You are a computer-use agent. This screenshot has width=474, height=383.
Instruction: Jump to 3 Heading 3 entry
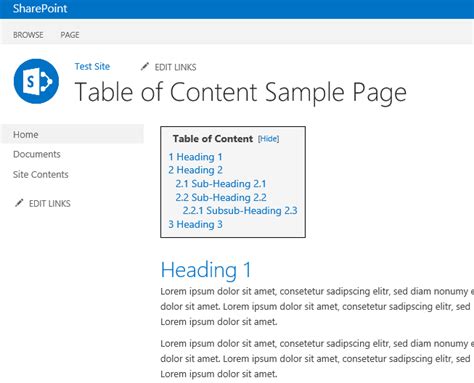195,224
